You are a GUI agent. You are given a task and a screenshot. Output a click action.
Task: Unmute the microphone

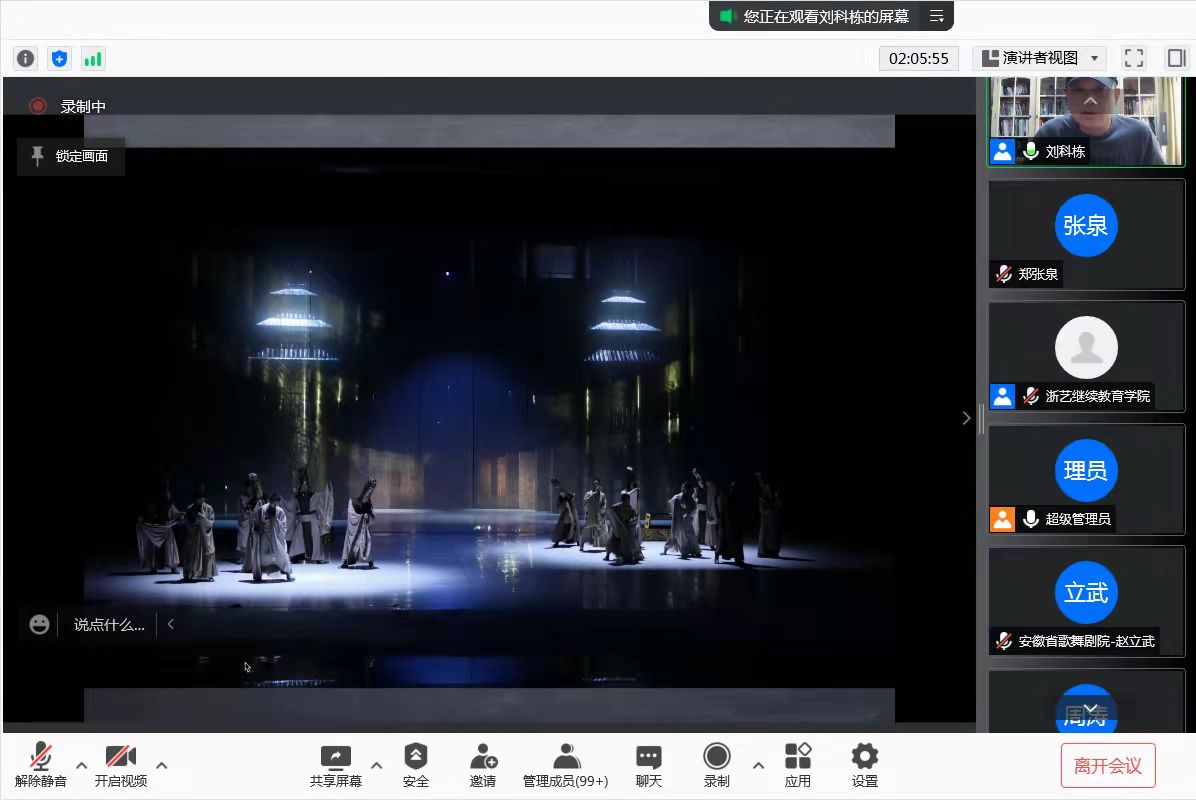41,765
